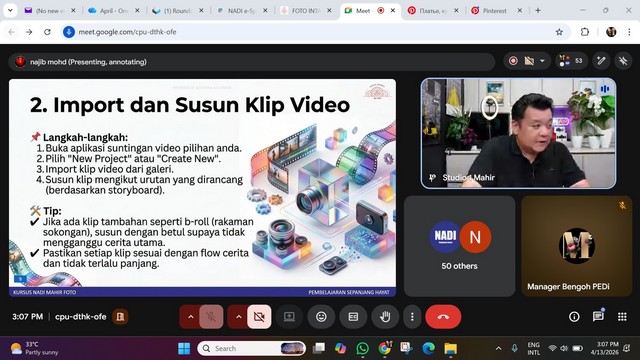The image size is (640, 360).
Task: Open the dropdown arrow next to recording icon
Action: [542, 61]
